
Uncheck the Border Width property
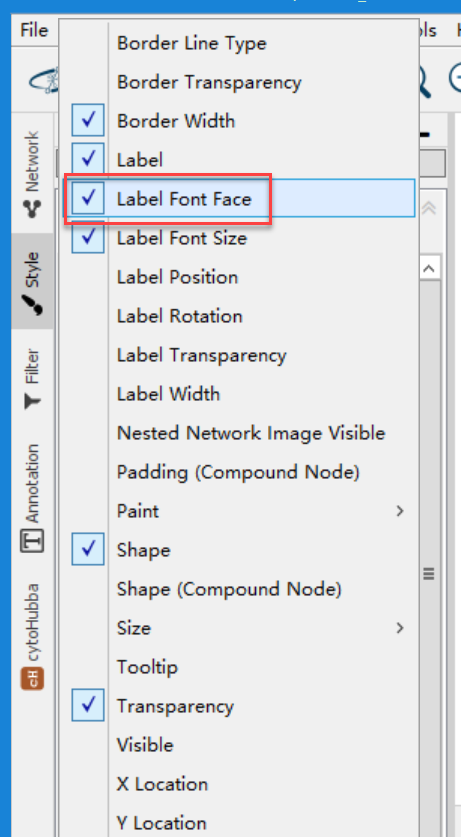[88, 121]
